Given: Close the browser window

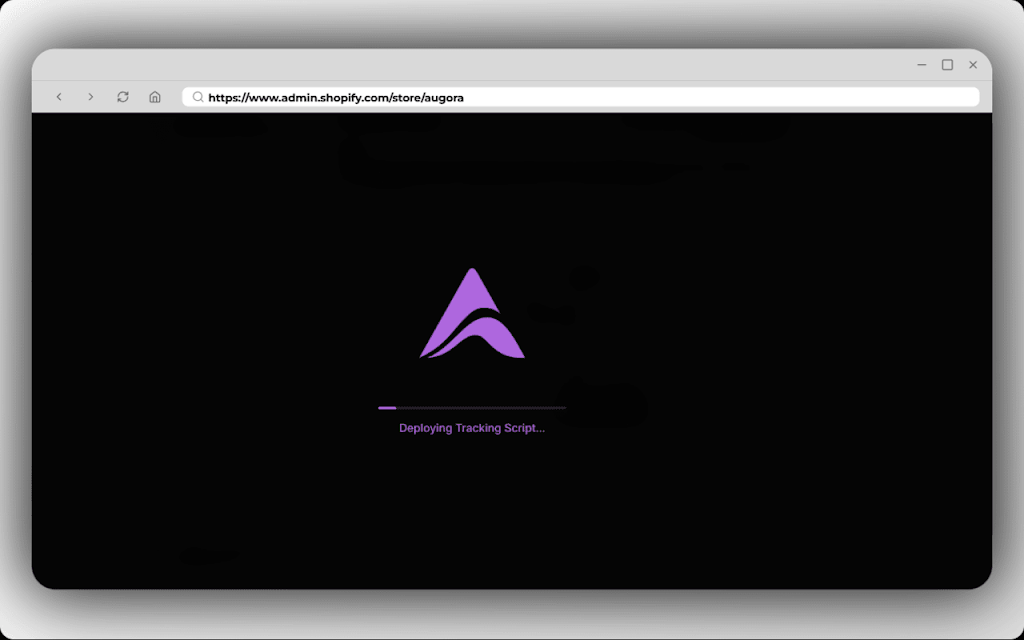Looking at the screenshot, I should pos(973,65).
